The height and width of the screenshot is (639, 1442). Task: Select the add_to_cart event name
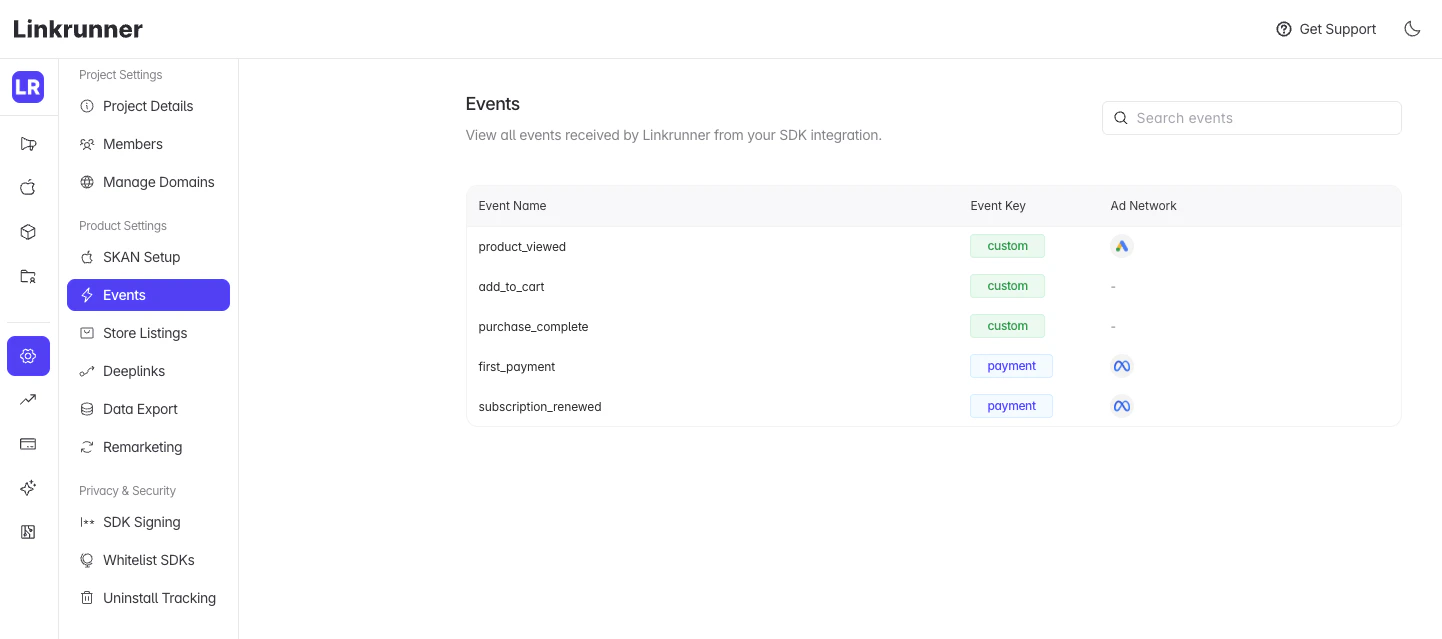coord(511,287)
